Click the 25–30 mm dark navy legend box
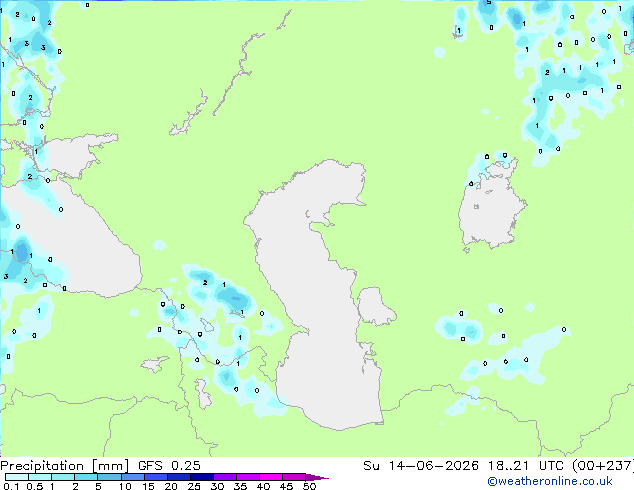Image resolution: width=634 pixels, height=490 pixels. coord(201,477)
